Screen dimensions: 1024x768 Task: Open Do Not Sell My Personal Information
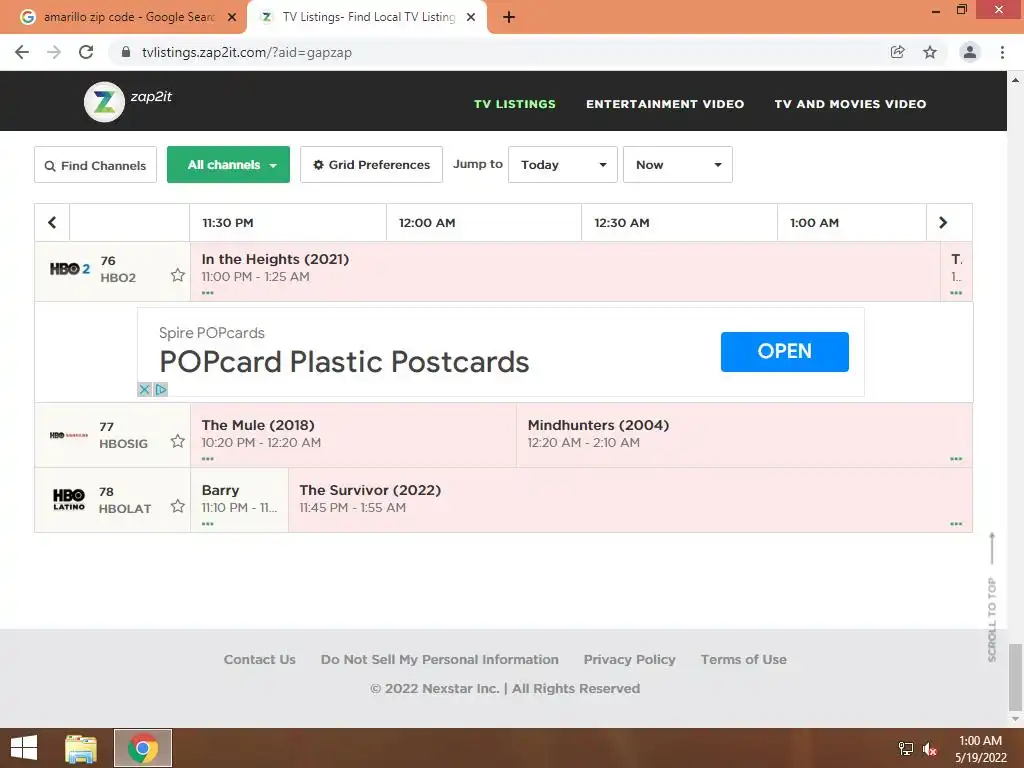pos(440,660)
